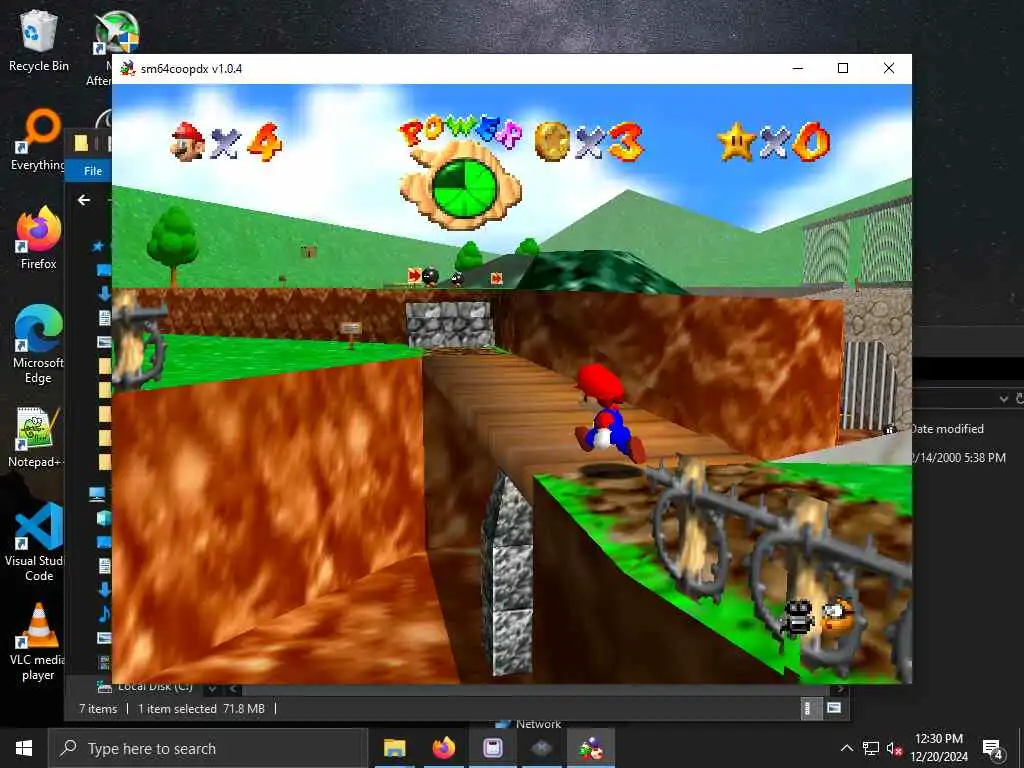Open the notification center with 4 alerts
Viewport: 1024px width, 768px height.
(x=992, y=748)
